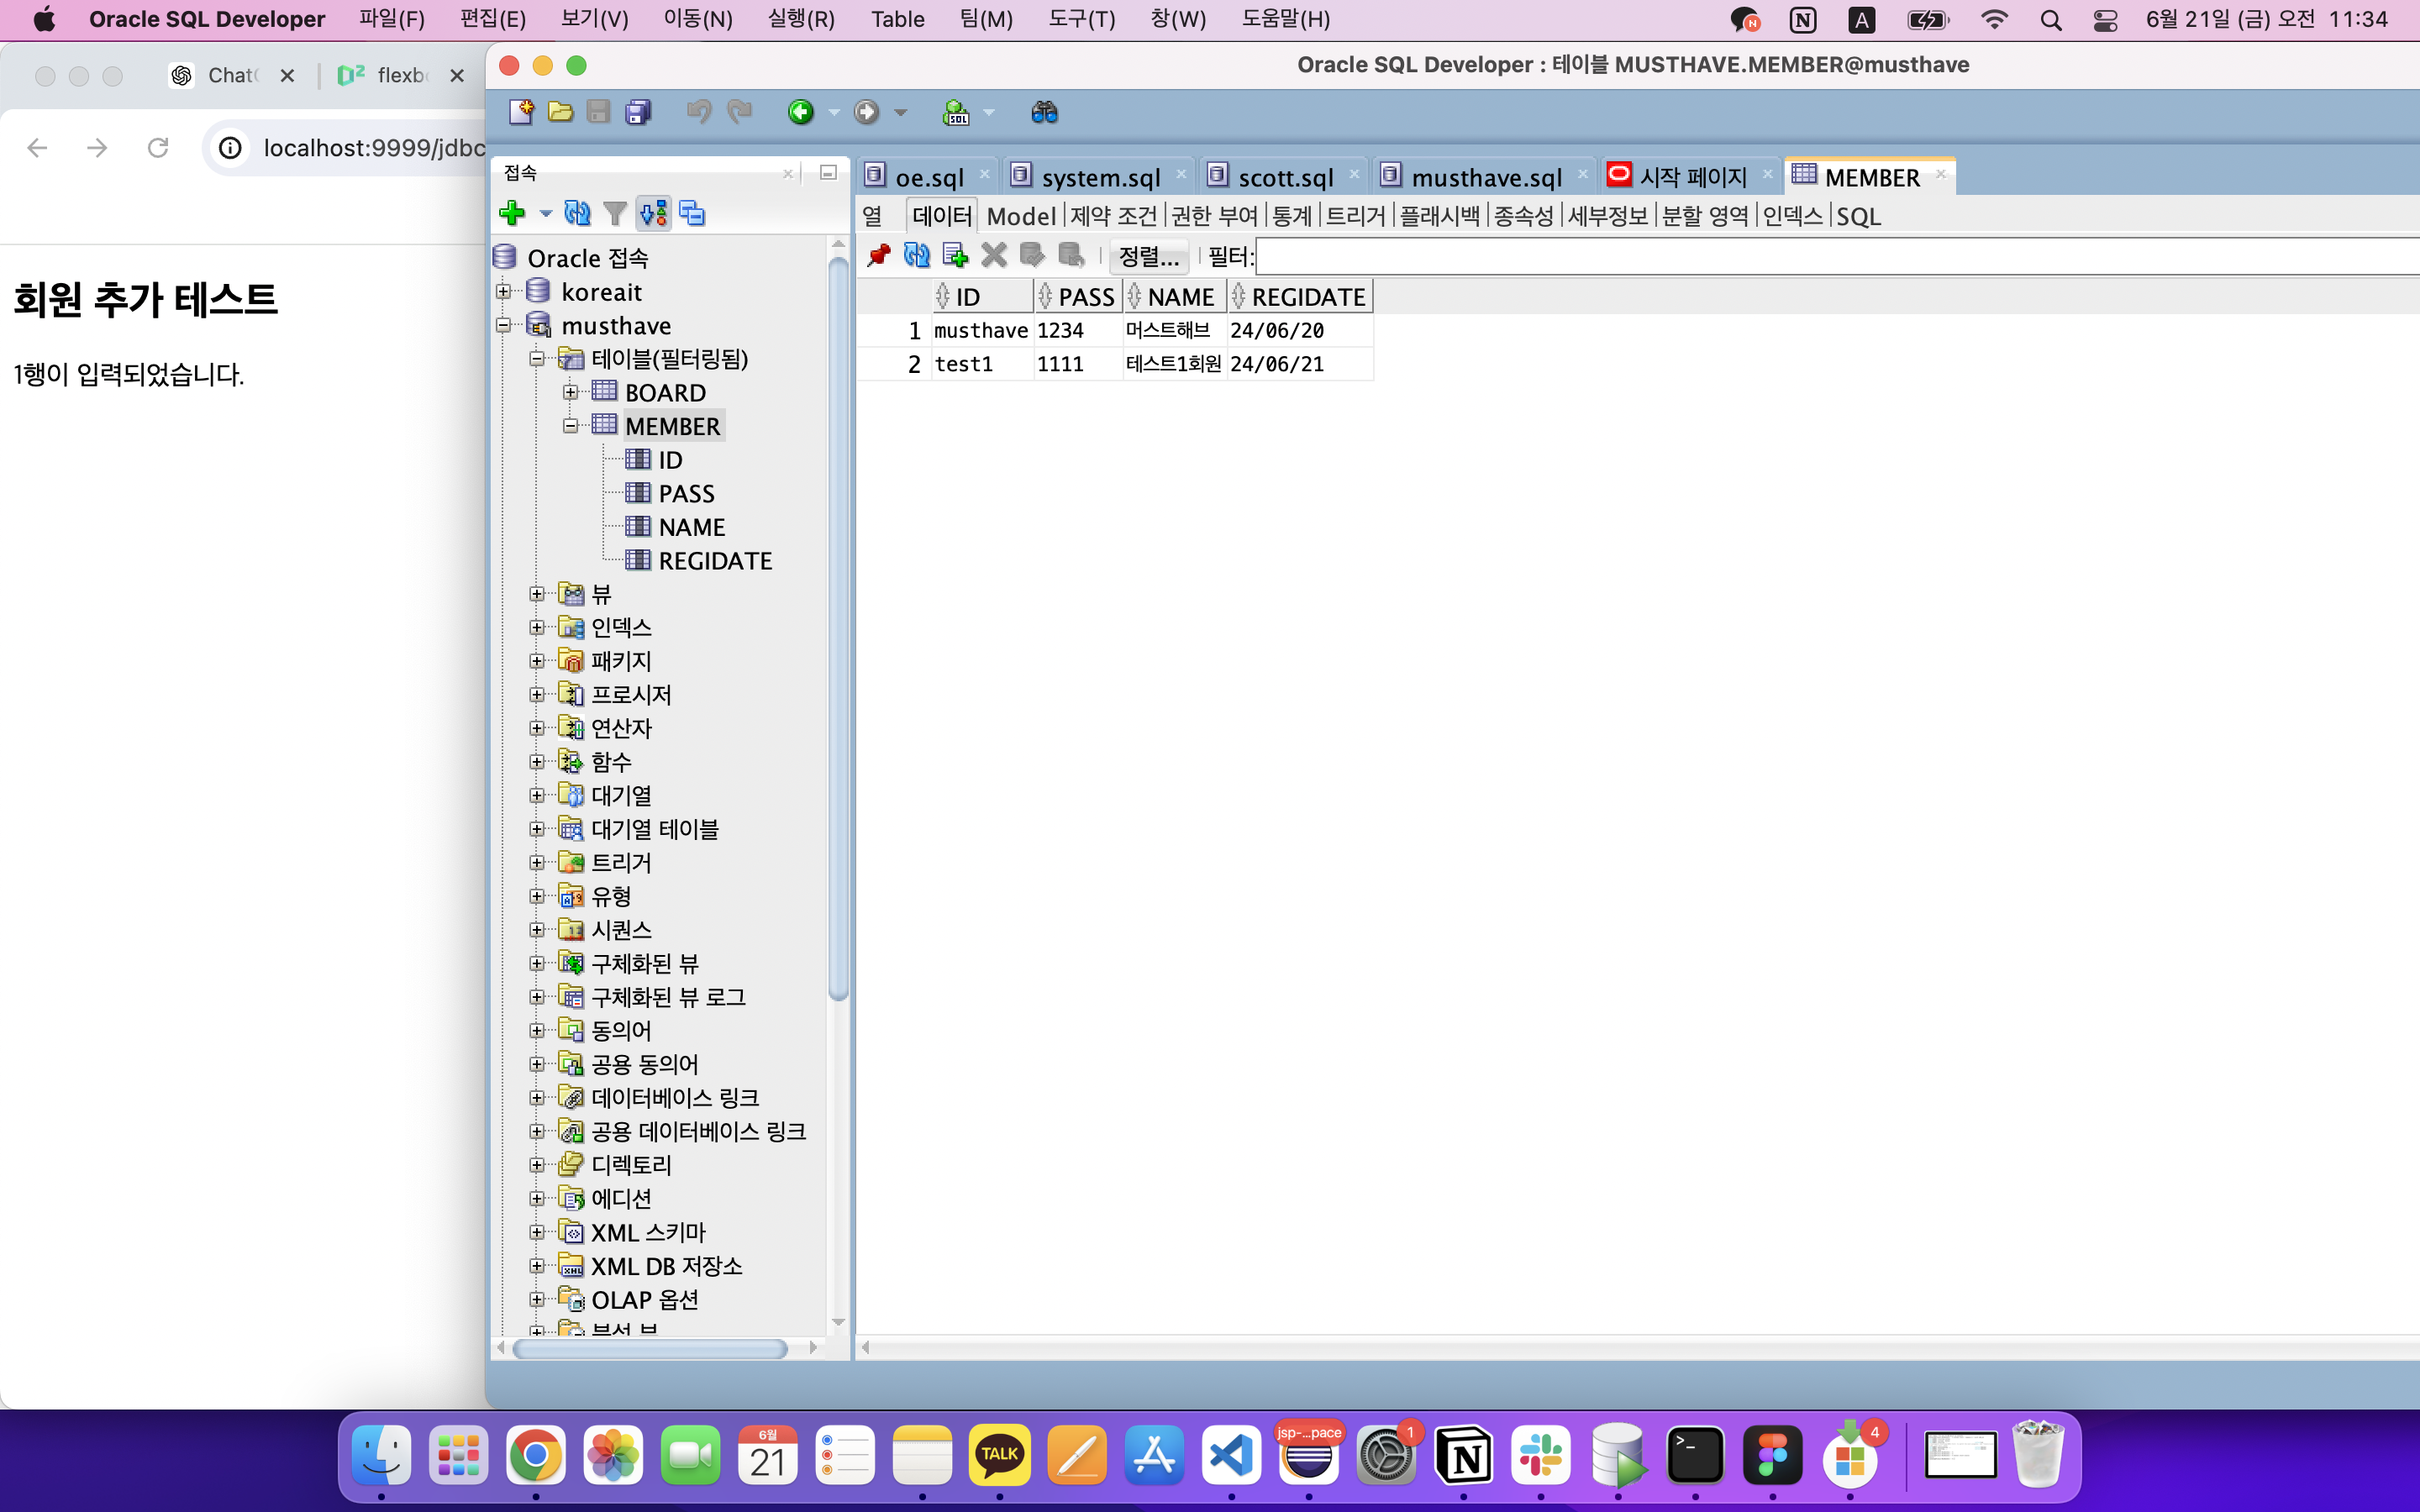Click the green plus new connection icon

512,213
